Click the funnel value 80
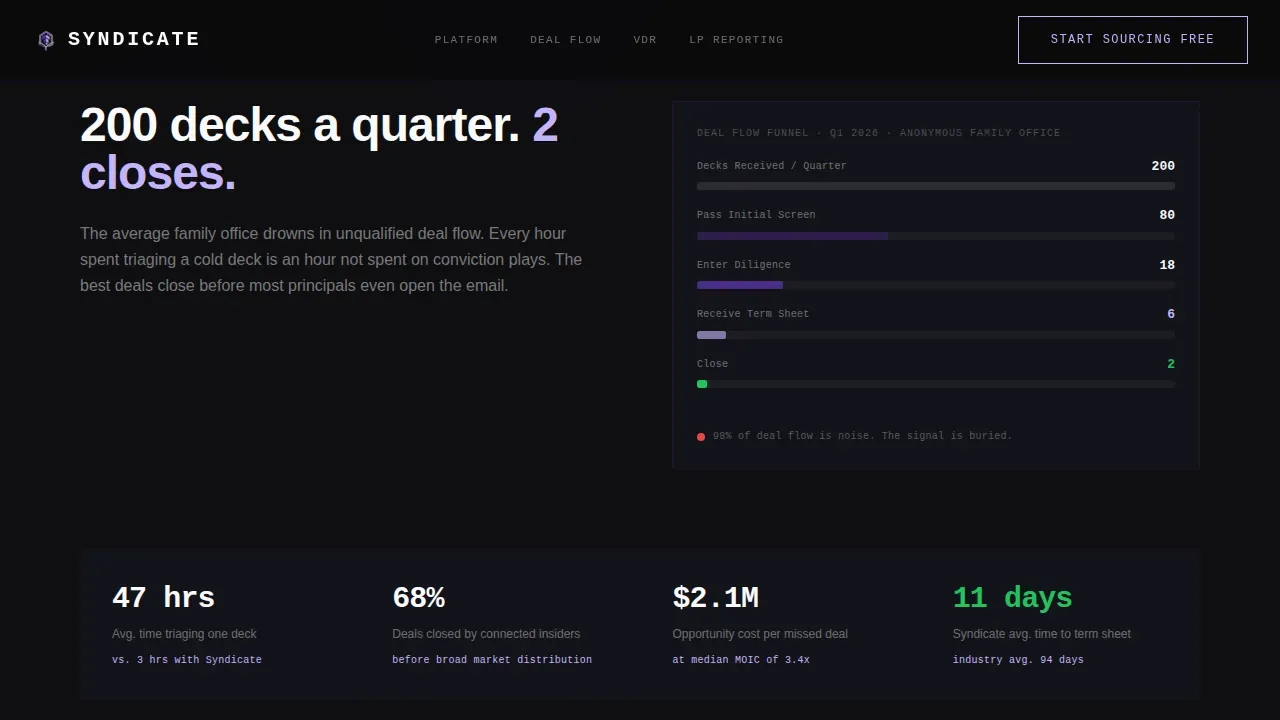 [1167, 215]
